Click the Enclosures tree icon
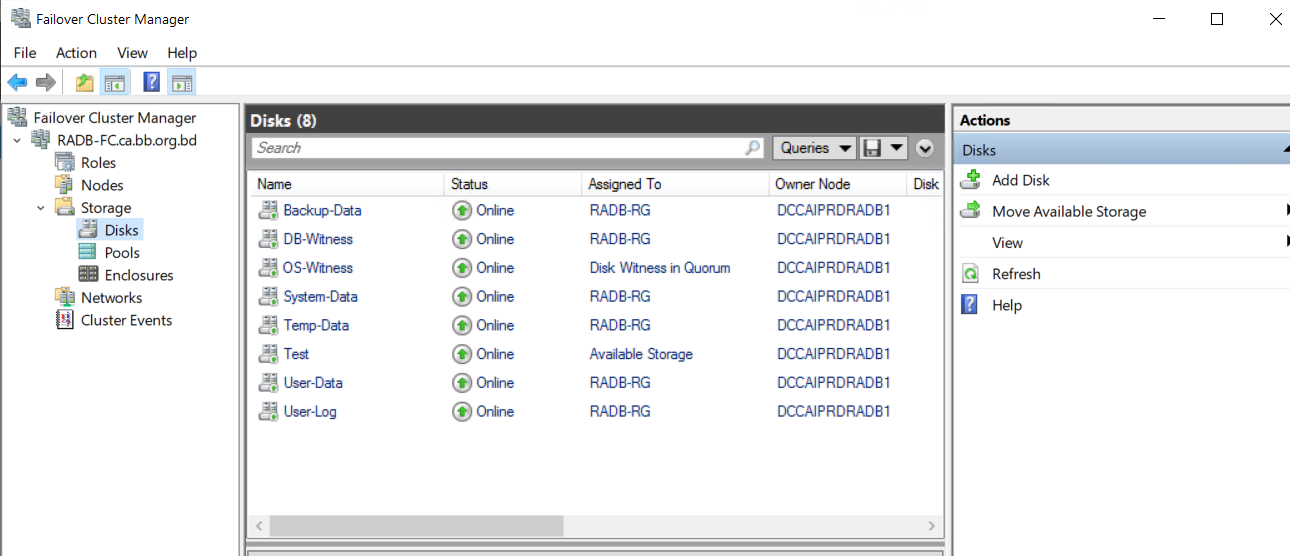This screenshot has width=1290, height=556. [88, 275]
